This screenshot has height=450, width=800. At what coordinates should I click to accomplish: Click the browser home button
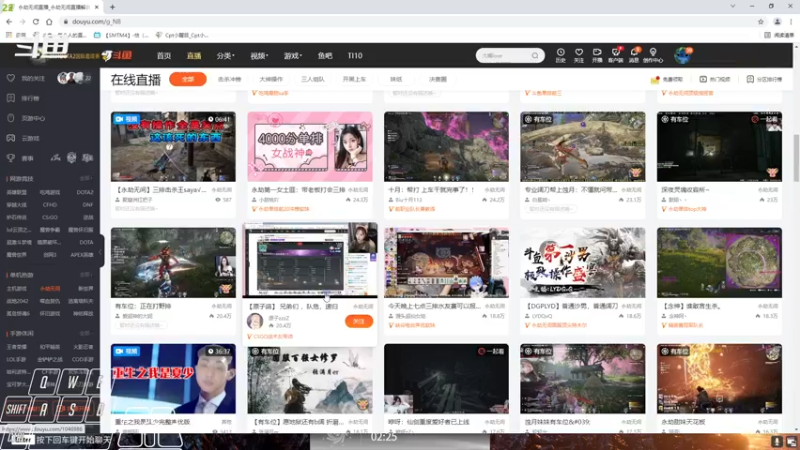[x=49, y=22]
